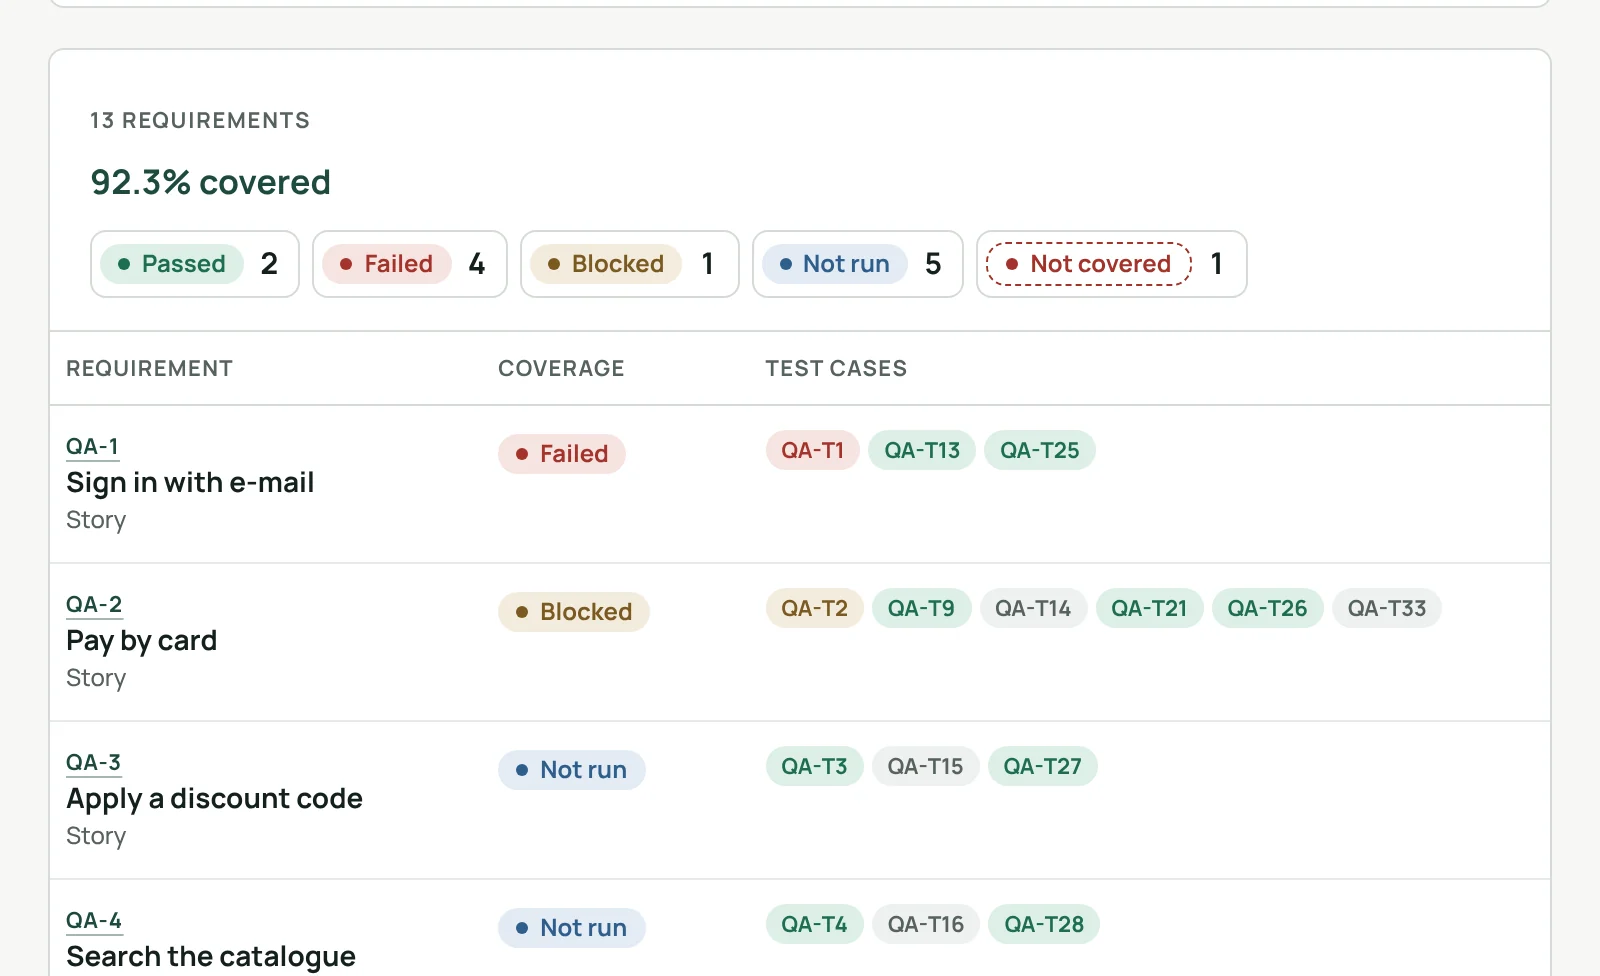Open requirement link QA-1

click(x=92, y=446)
